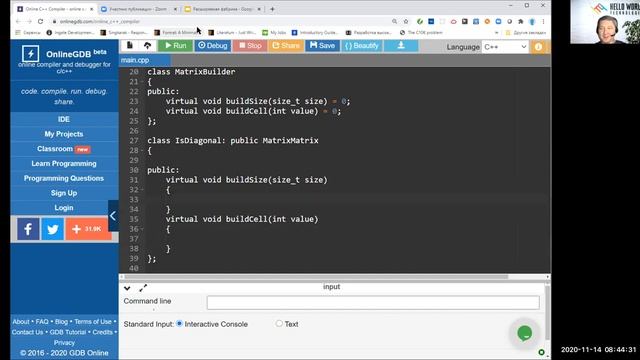The width and height of the screenshot is (640, 360).
Task: Fold code at line 36
Action: pos(142,229)
